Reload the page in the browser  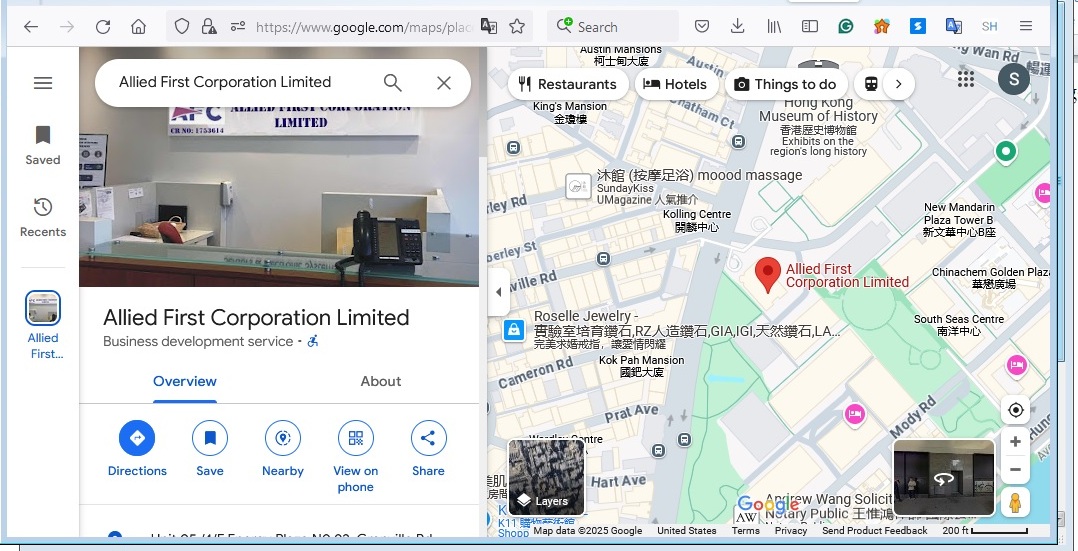point(103,27)
